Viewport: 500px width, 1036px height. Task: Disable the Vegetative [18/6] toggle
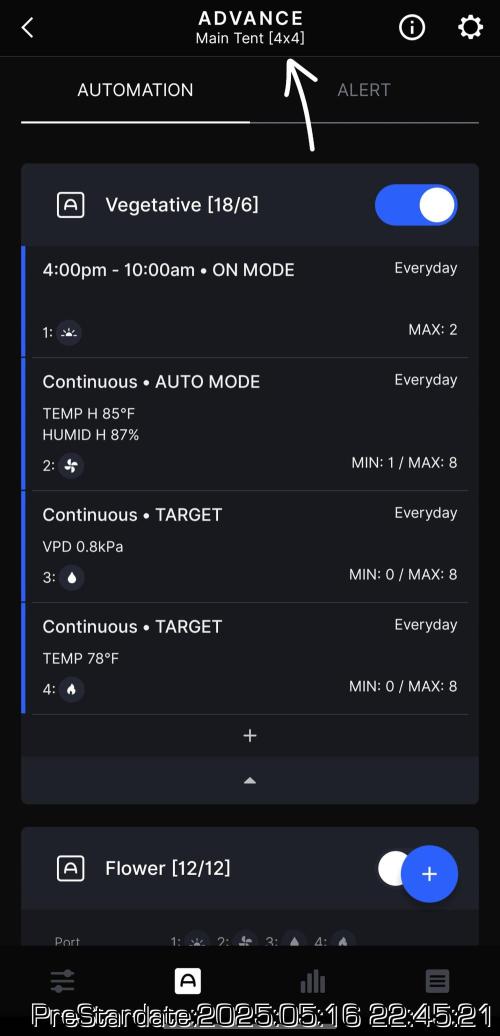(416, 205)
